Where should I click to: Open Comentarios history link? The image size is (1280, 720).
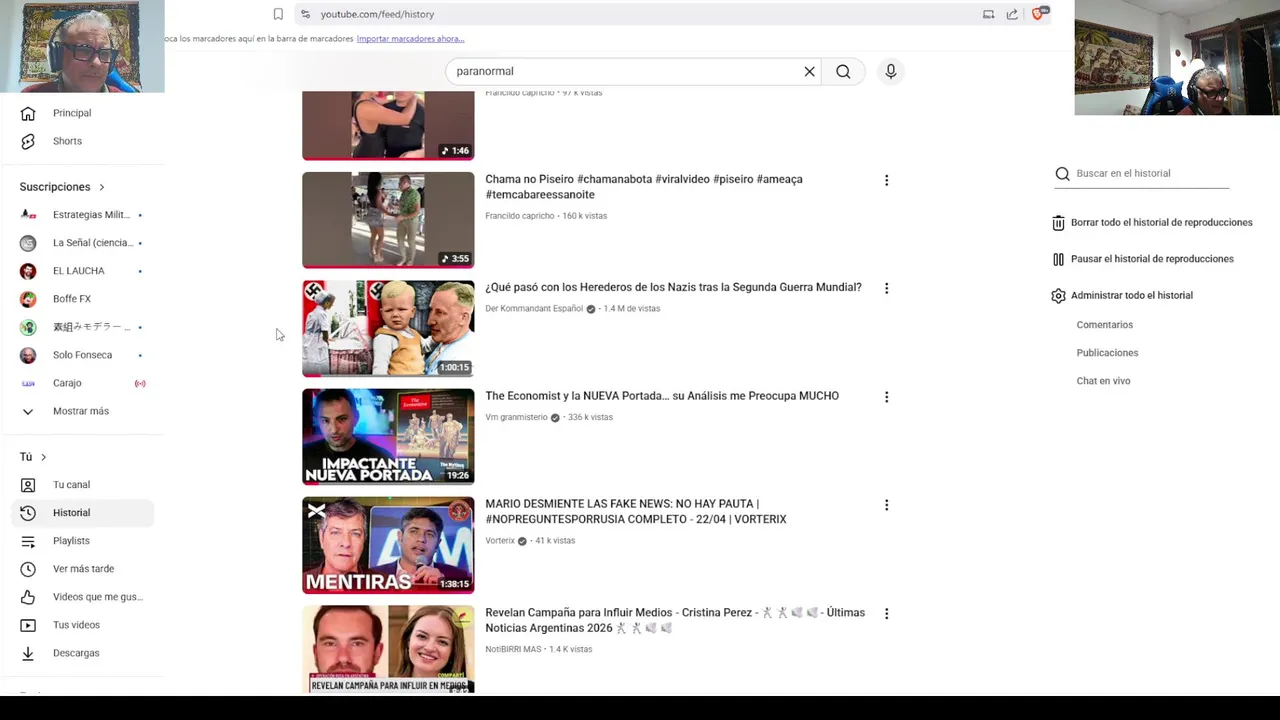(1104, 325)
